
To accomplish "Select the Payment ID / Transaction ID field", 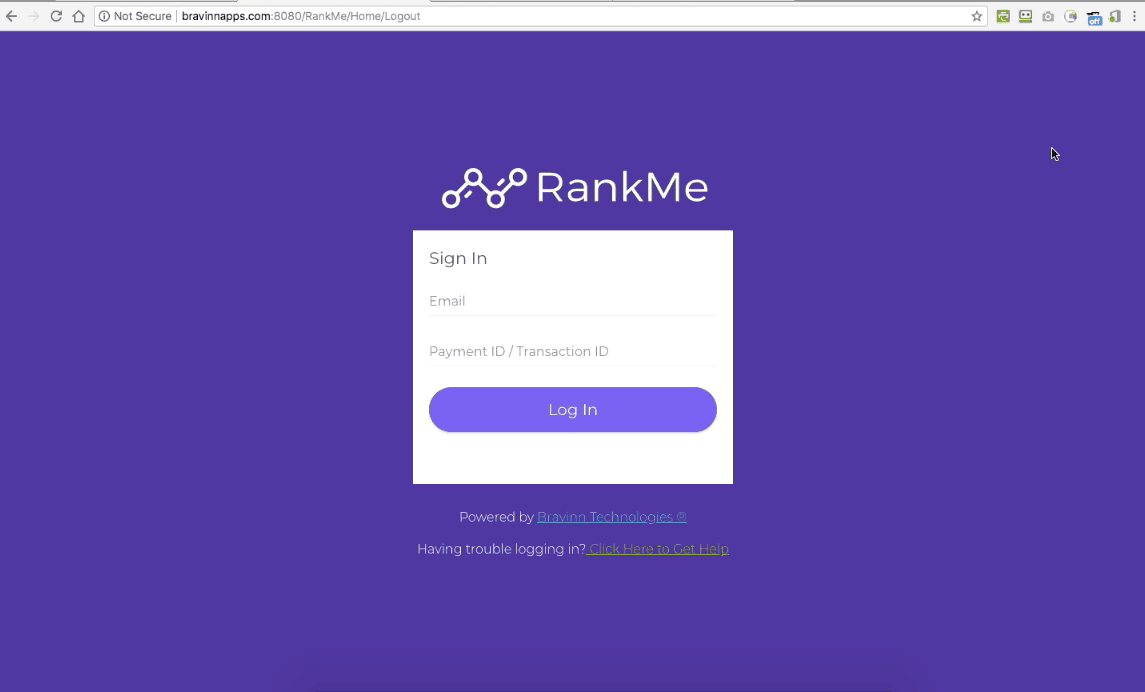I will pyautogui.click(x=572, y=351).
